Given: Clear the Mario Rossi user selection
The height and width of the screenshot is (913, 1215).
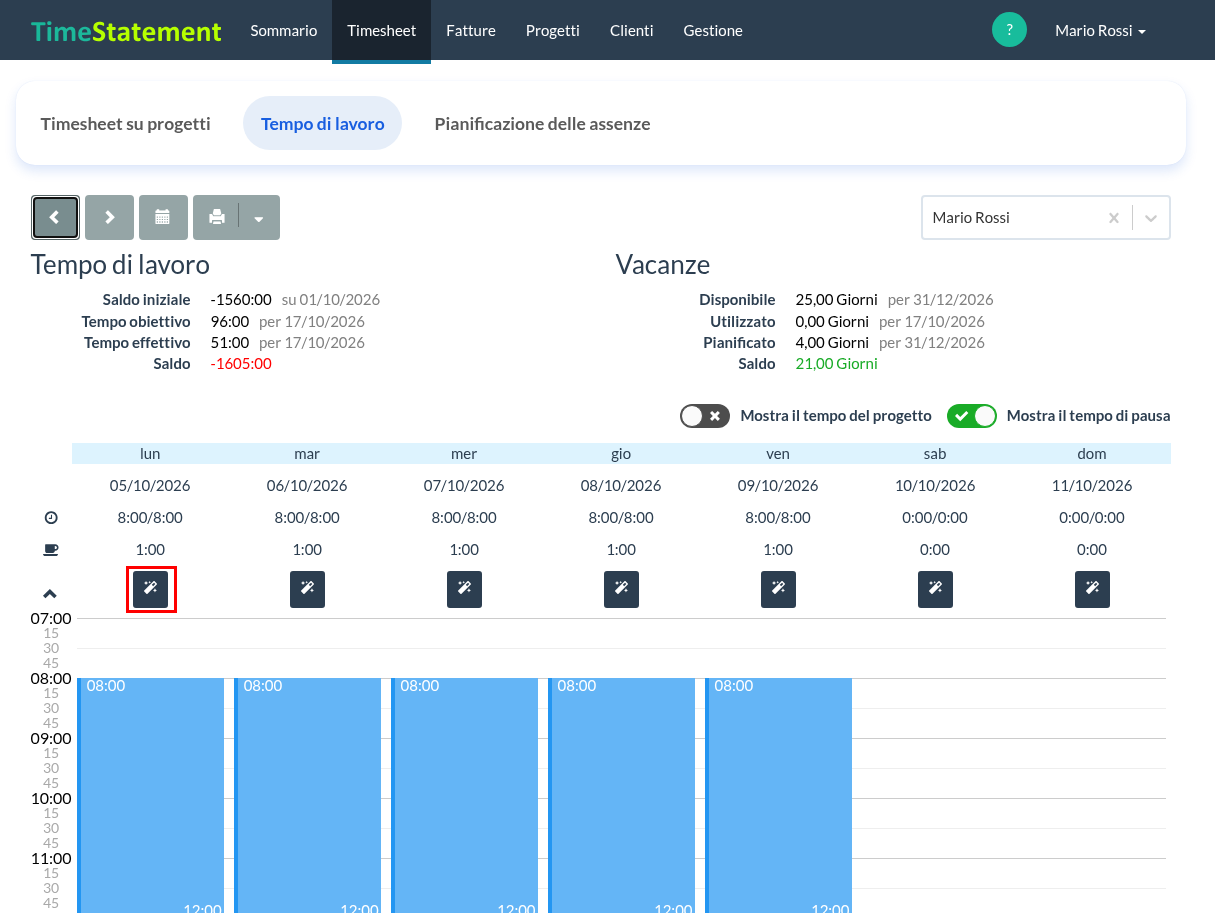Looking at the screenshot, I should click(x=1113, y=218).
